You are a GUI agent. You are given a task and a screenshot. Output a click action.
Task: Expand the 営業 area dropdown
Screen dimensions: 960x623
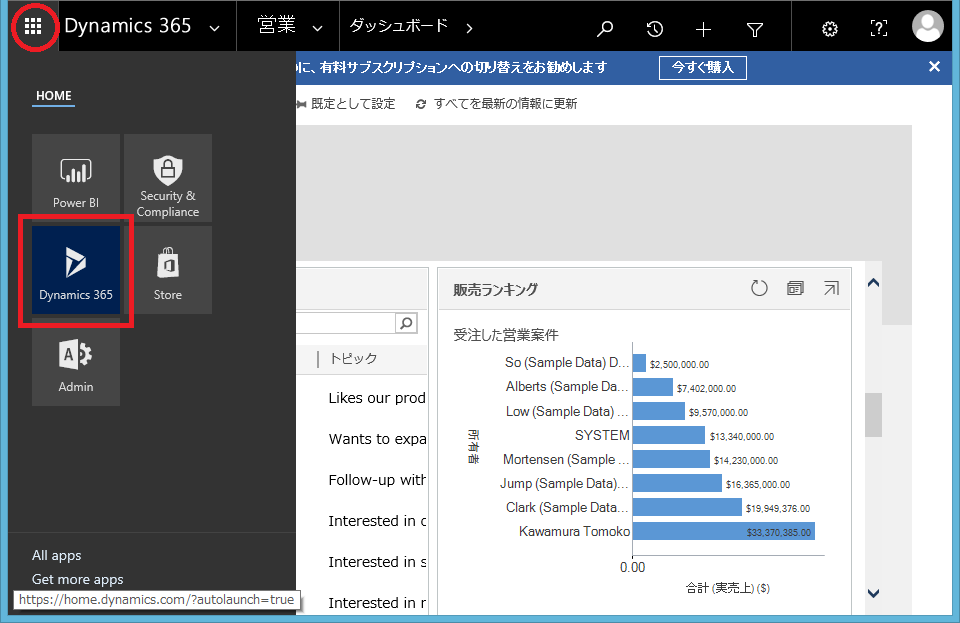[317, 28]
